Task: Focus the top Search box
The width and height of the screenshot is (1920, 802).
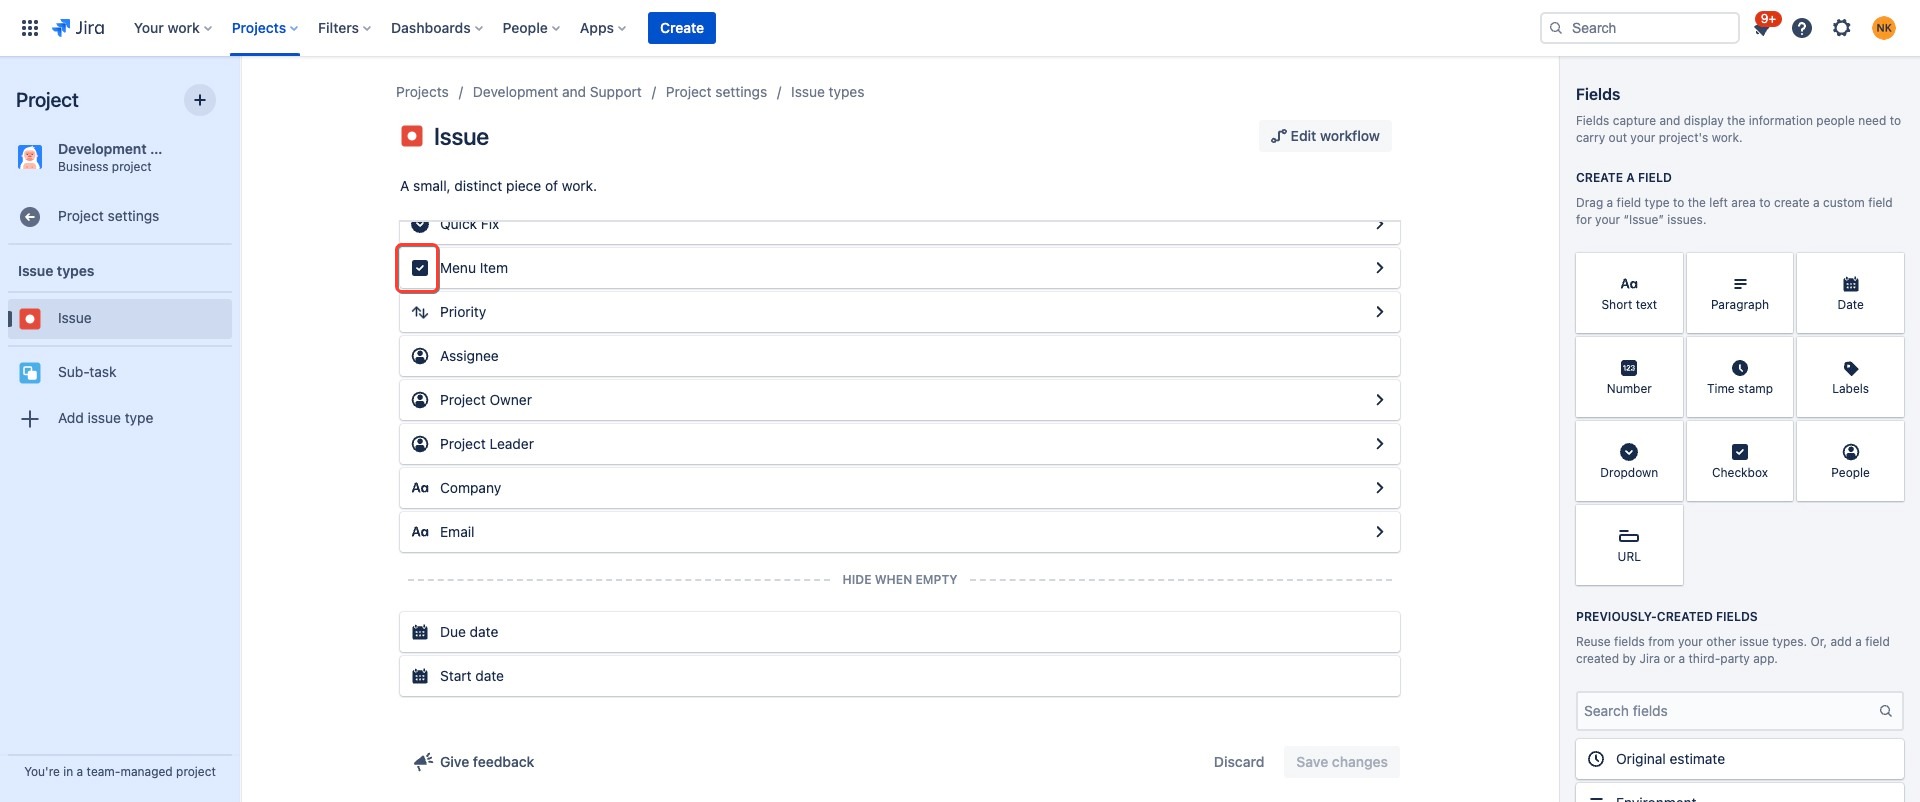Action: pos(1640,28)
